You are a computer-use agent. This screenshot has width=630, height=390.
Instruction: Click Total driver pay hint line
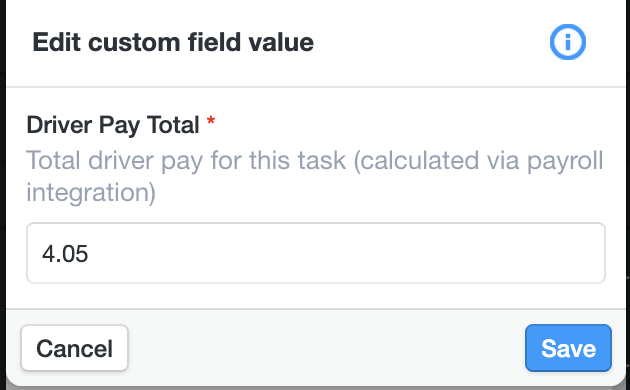315,161
